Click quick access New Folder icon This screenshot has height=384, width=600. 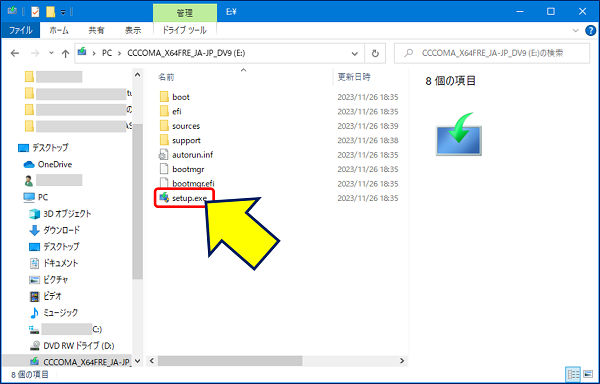coord(50,12)
